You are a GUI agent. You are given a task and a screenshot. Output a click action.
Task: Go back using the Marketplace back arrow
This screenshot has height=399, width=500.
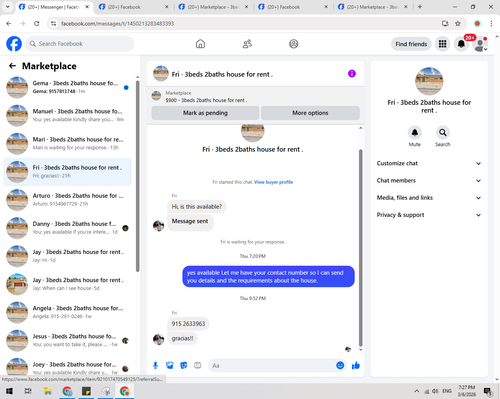pos(12,66)
